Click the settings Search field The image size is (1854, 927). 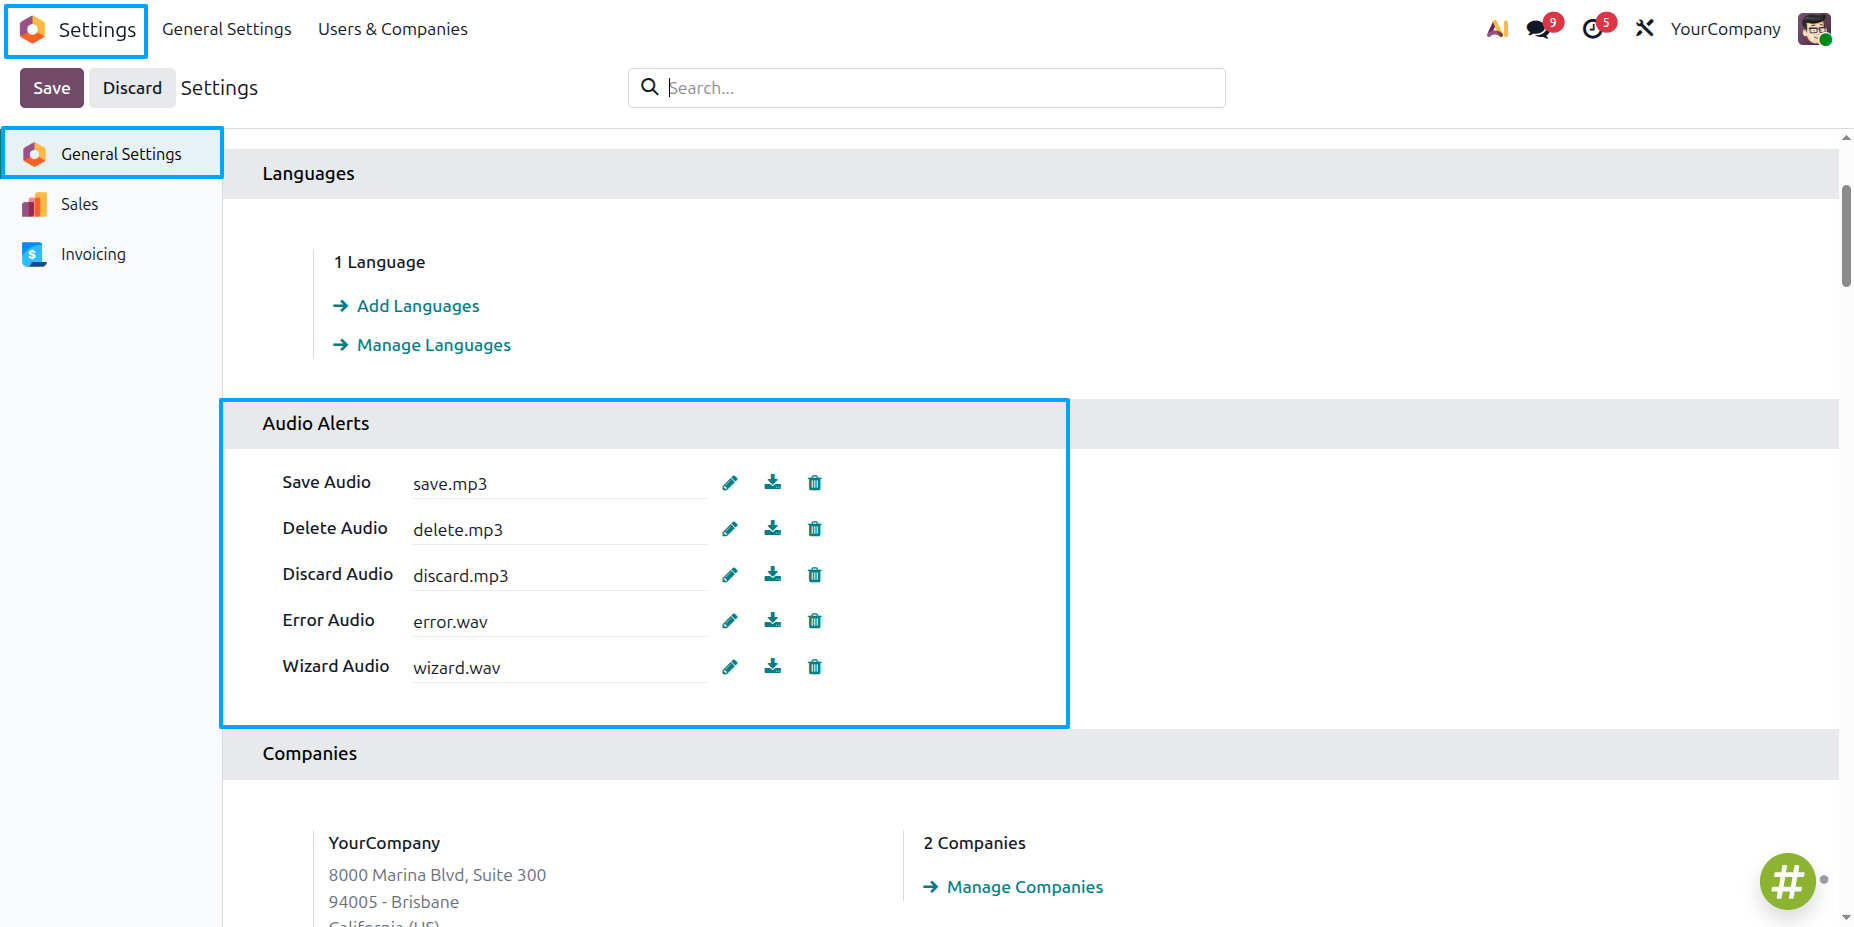[x=927, y=88]
